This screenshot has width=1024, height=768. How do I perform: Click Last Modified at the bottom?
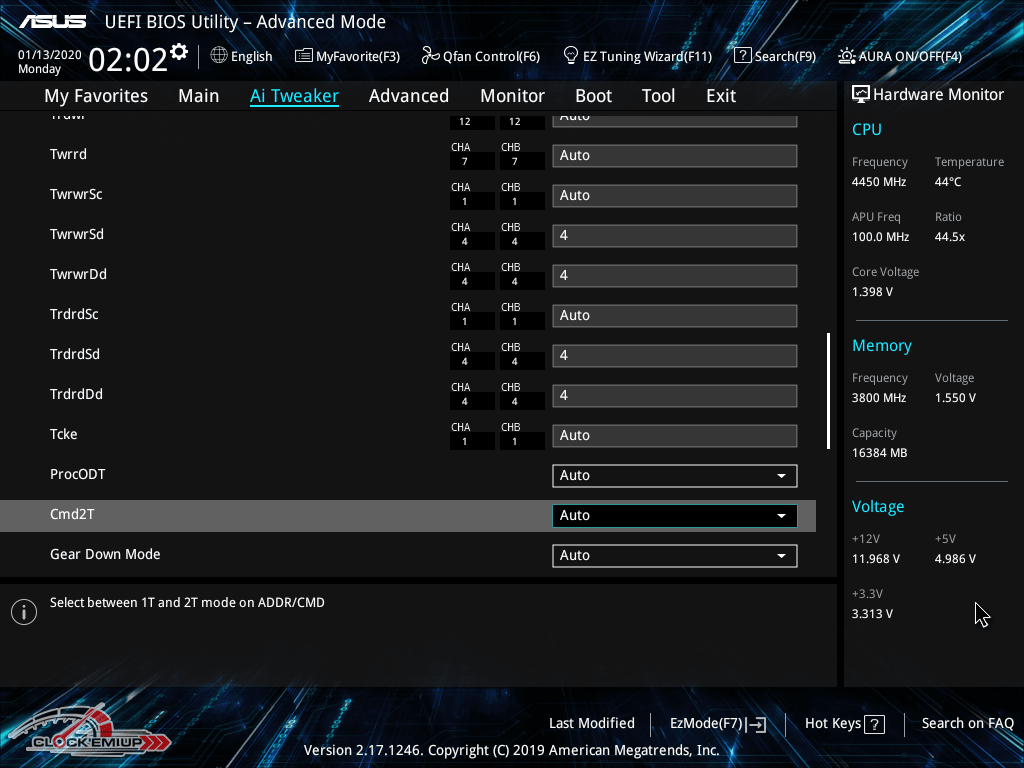tap(591, 723)
